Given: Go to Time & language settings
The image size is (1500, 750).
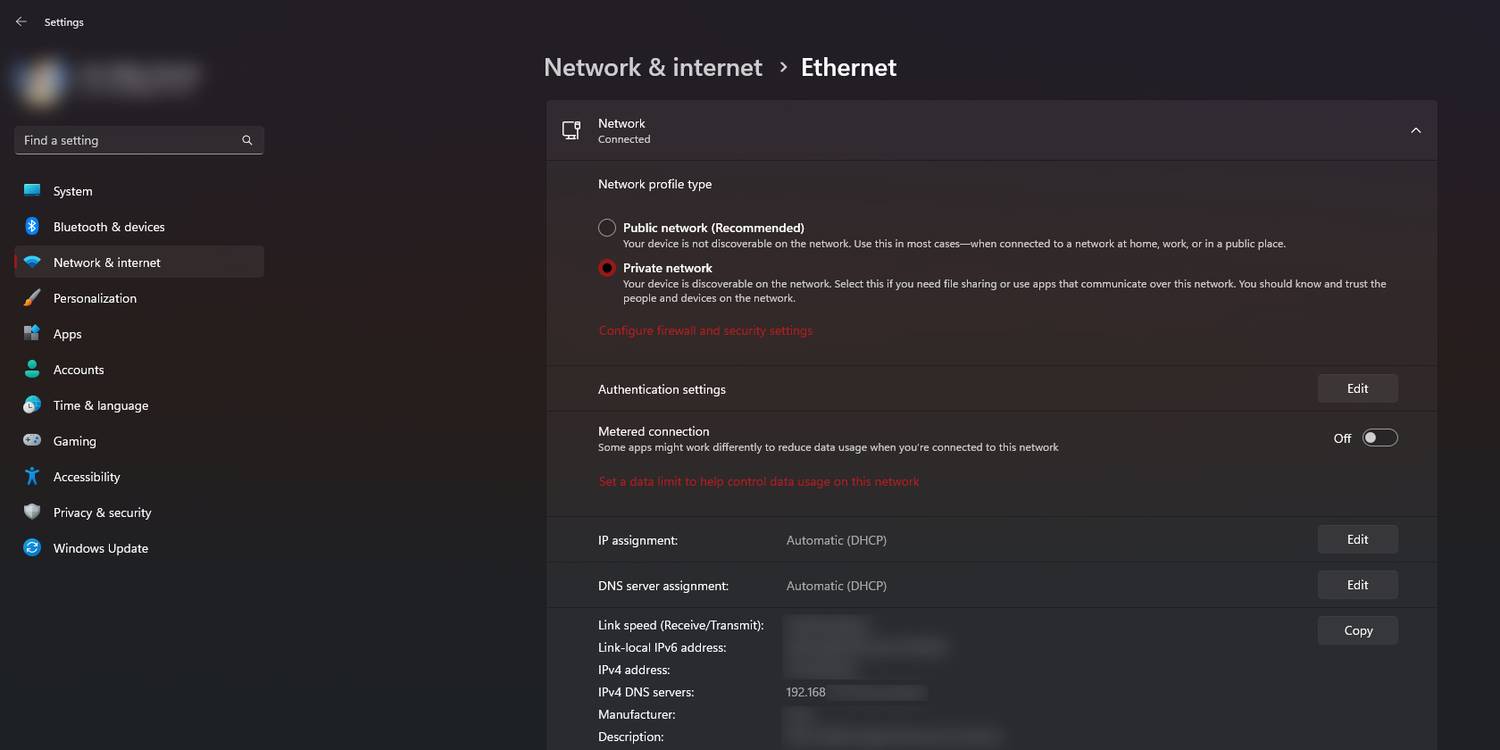Looking at the screenshot, I should pos(100,405).
